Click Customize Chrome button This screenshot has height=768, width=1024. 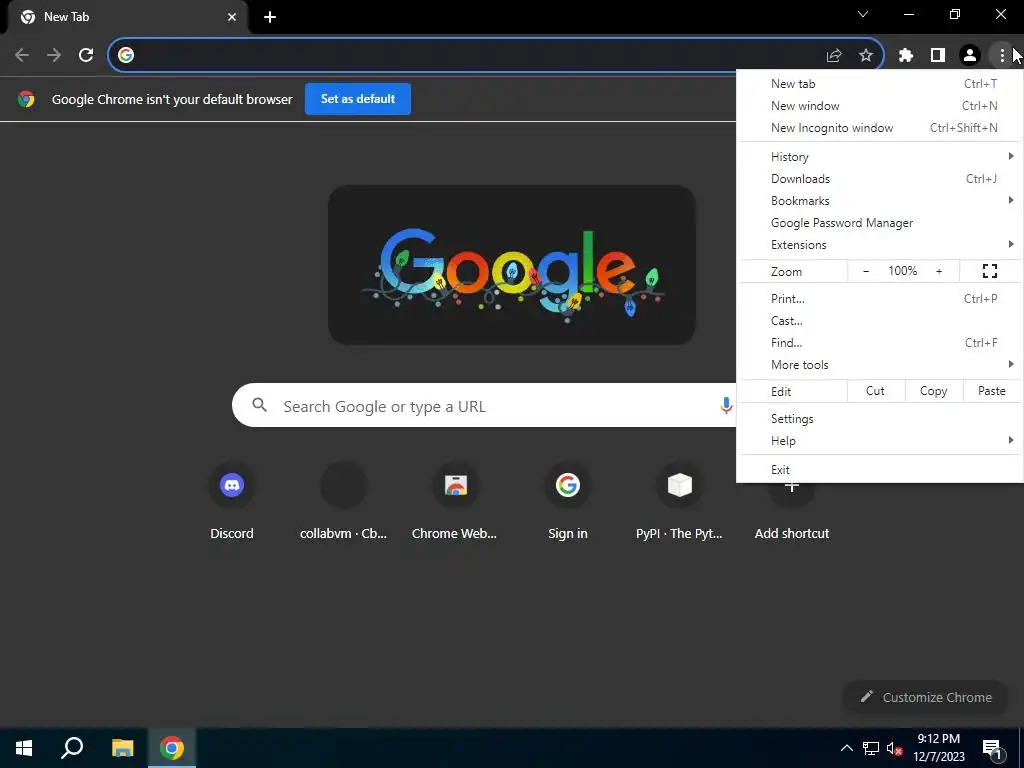(925, 697)
